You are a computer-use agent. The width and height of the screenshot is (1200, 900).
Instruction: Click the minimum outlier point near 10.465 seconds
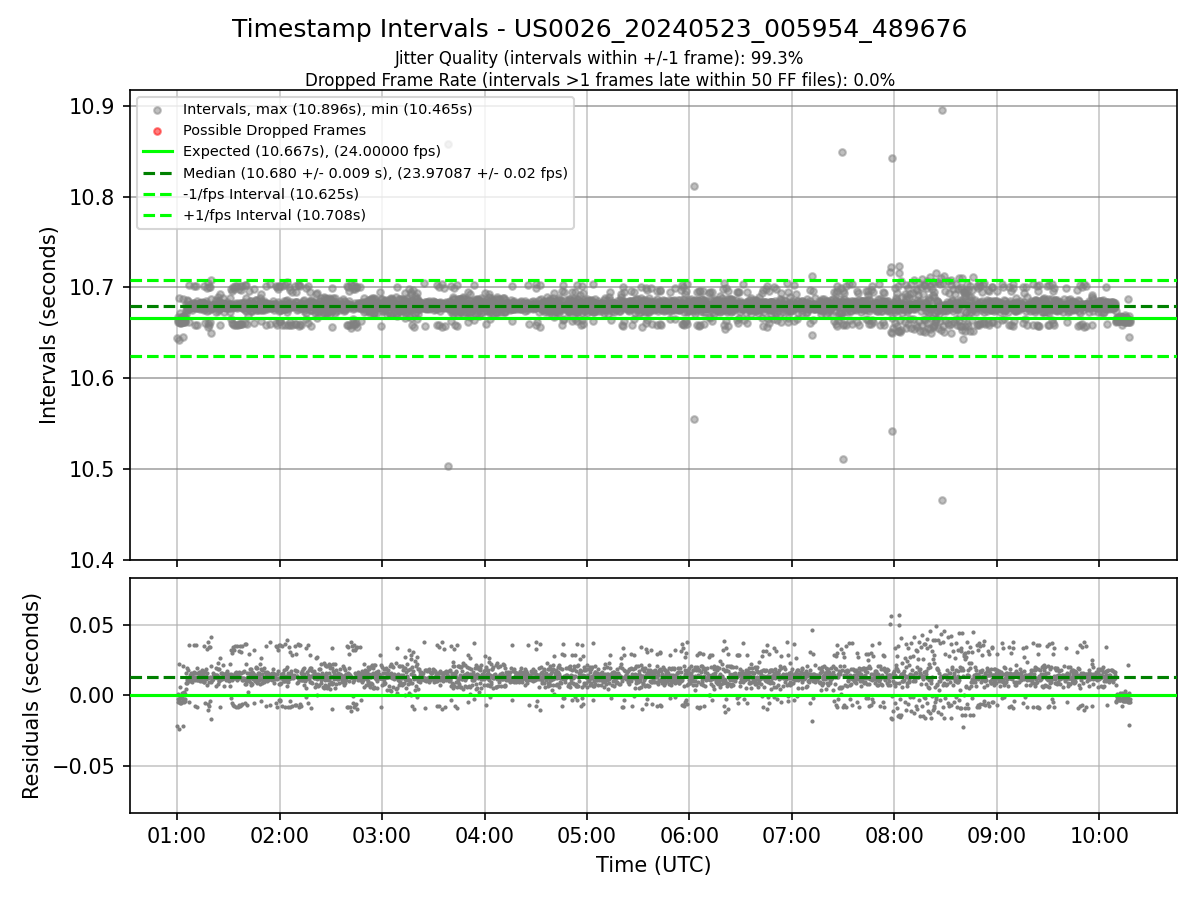tap(942, 500)
